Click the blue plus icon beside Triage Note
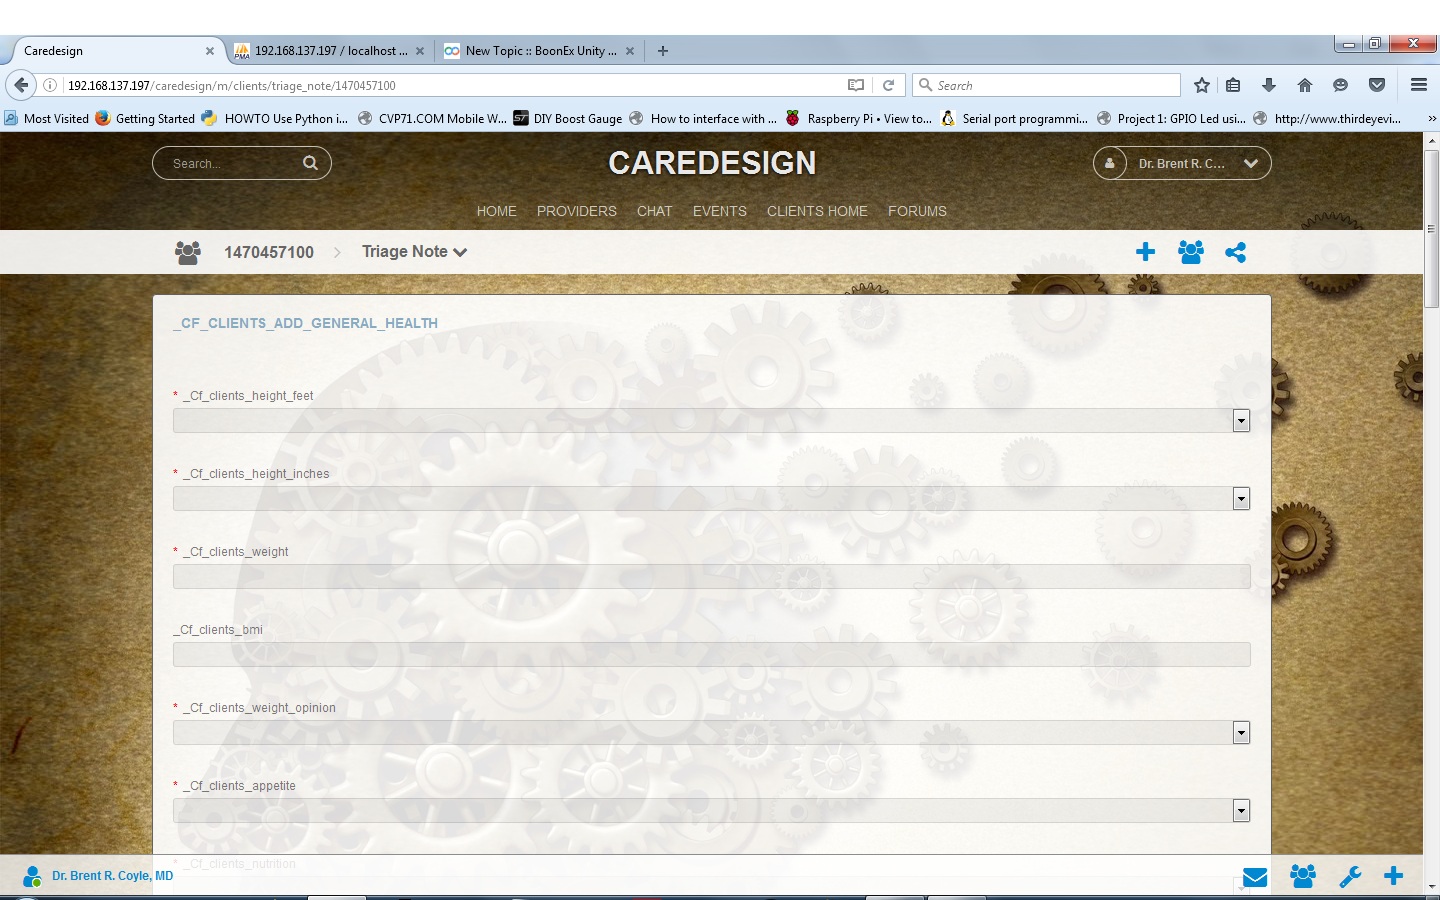The image size is (1440, 900). [1145, 252]
